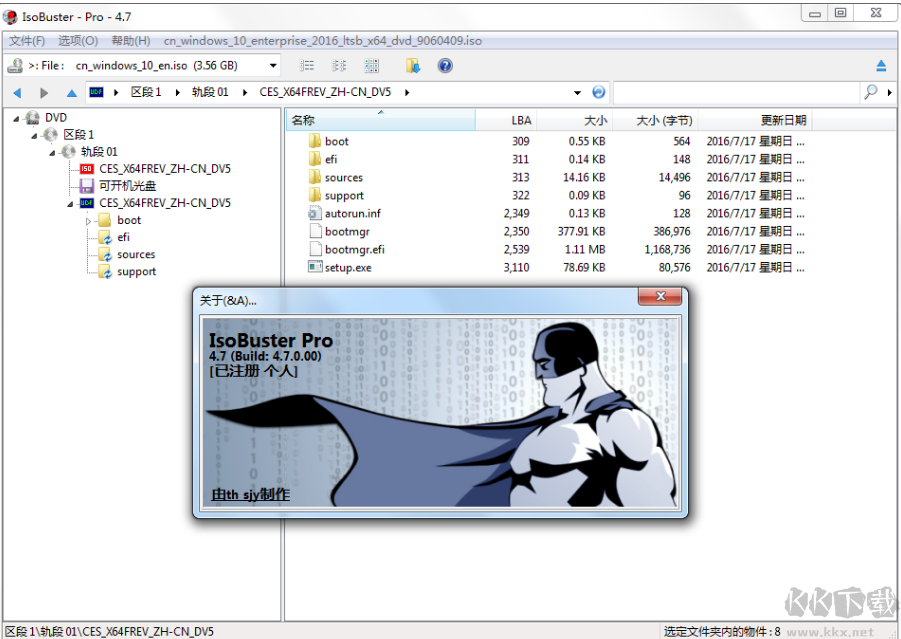Screen dimensions: 901x639
Task: Expand the address bar path history dropdown
Action: (x=577, y=93)
